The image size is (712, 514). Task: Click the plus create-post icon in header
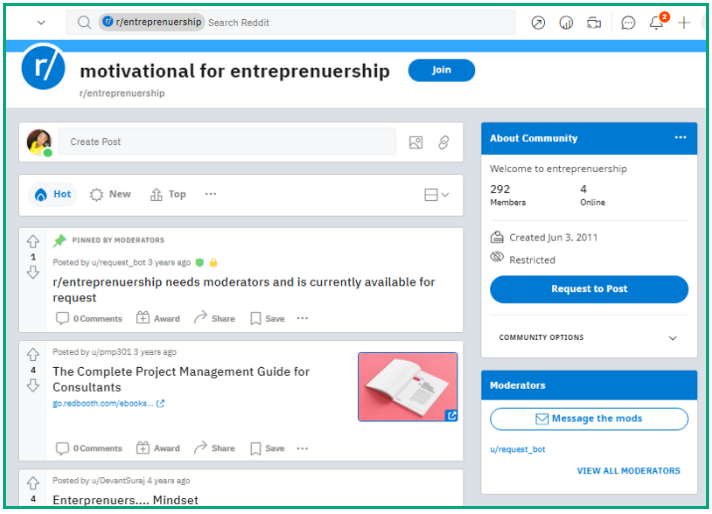coord(684,22)
